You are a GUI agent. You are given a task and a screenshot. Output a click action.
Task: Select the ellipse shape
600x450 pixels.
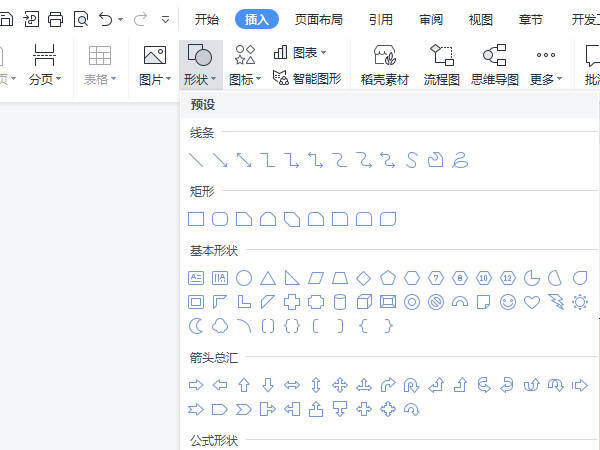tap(244, 278)
